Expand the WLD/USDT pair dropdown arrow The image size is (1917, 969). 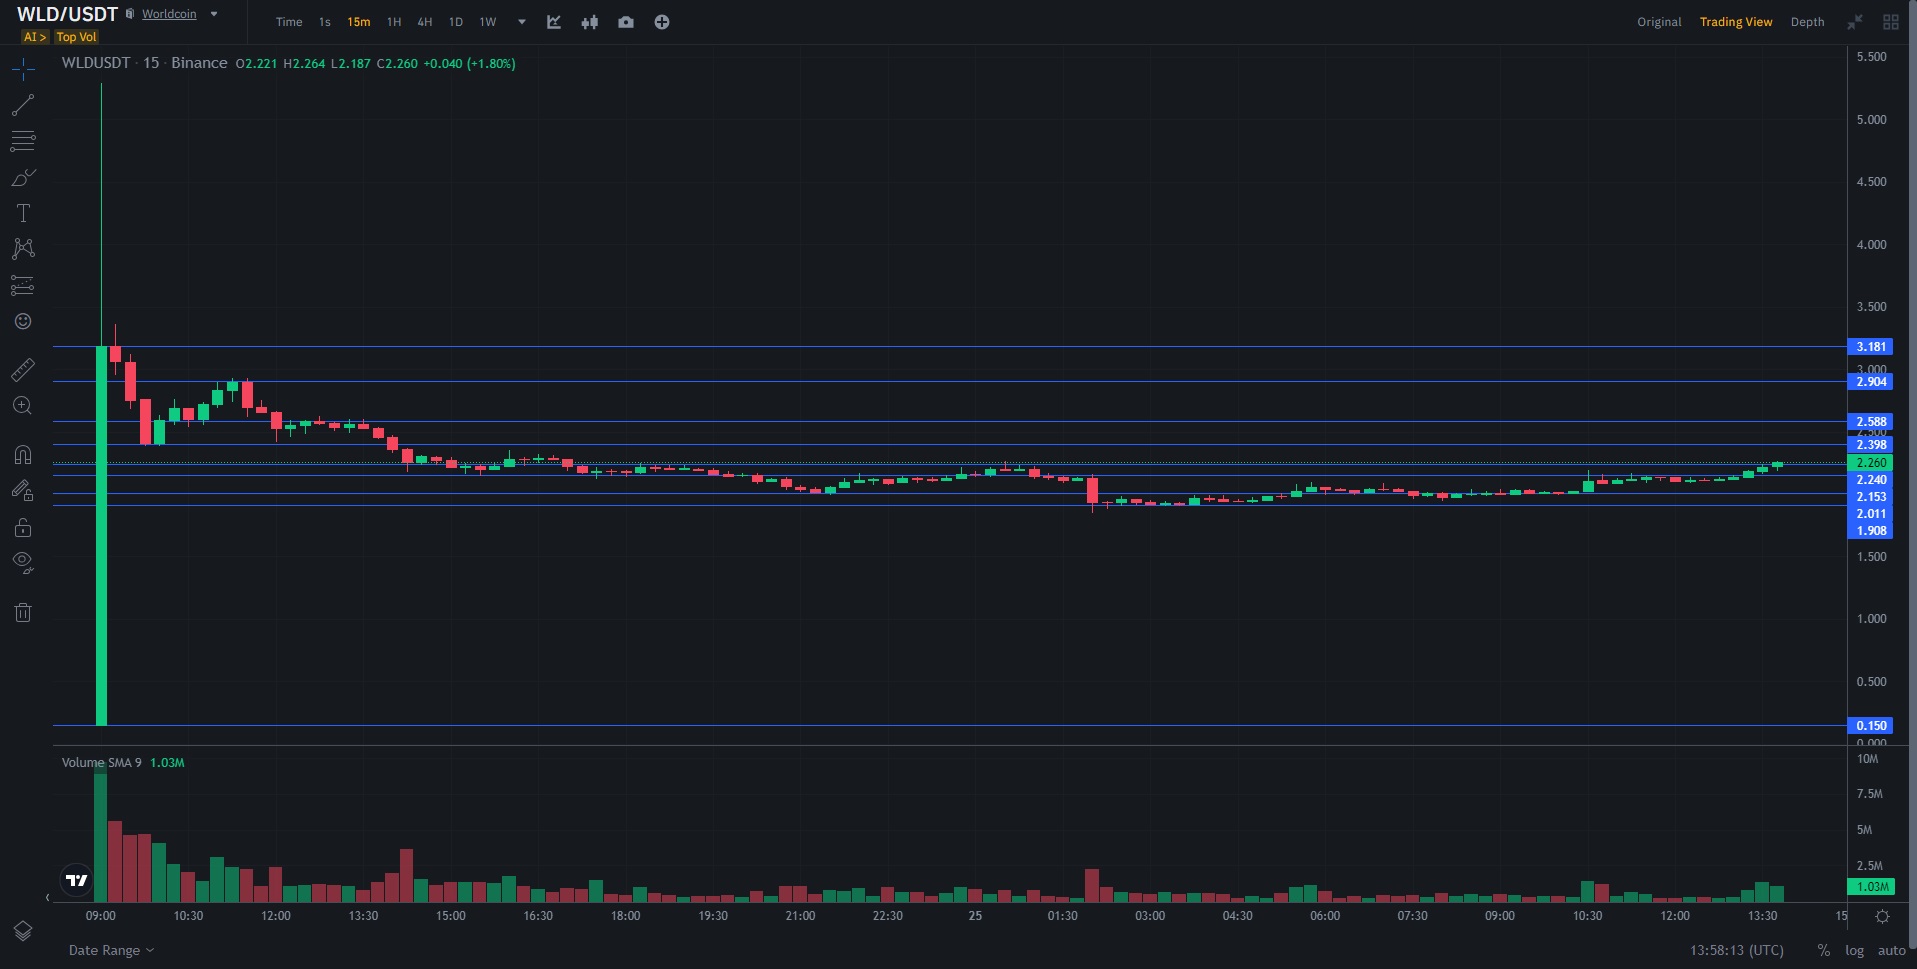[214, 14]
